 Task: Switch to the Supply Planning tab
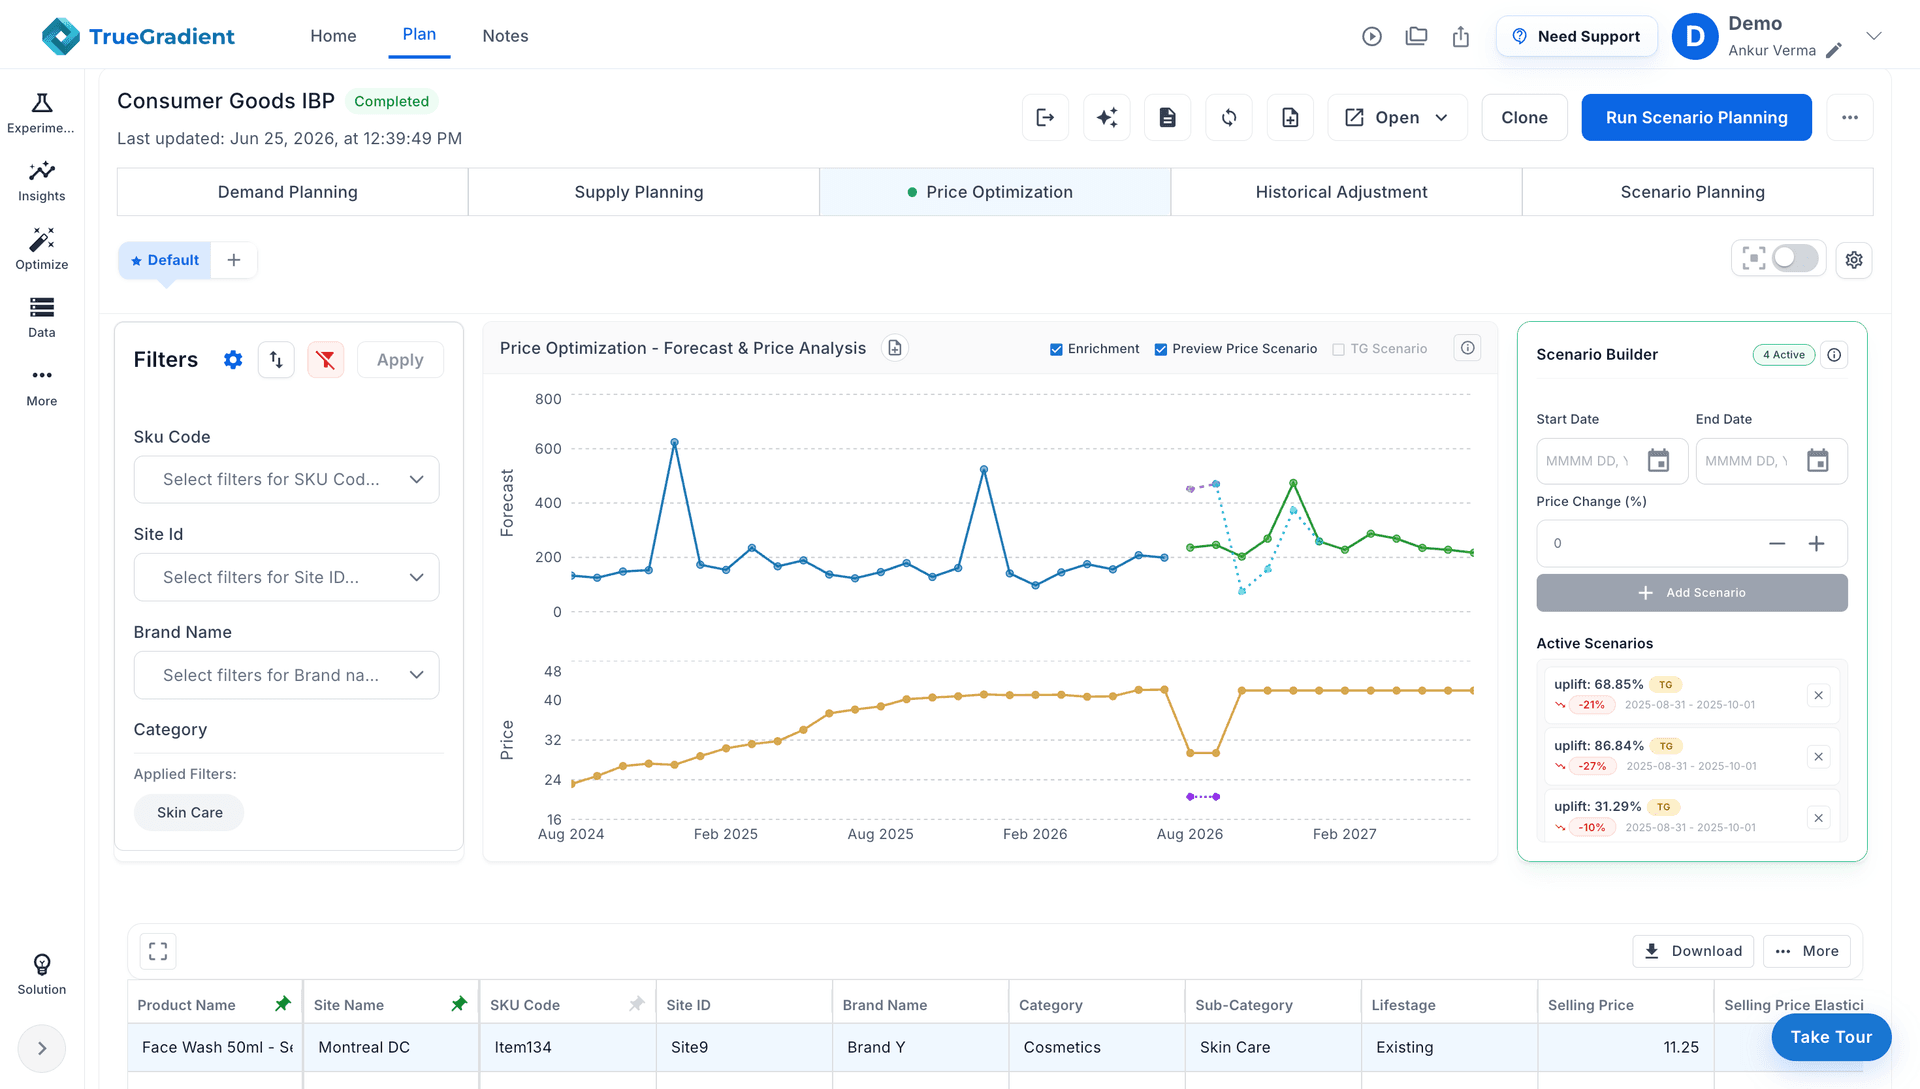coord(643,192)
